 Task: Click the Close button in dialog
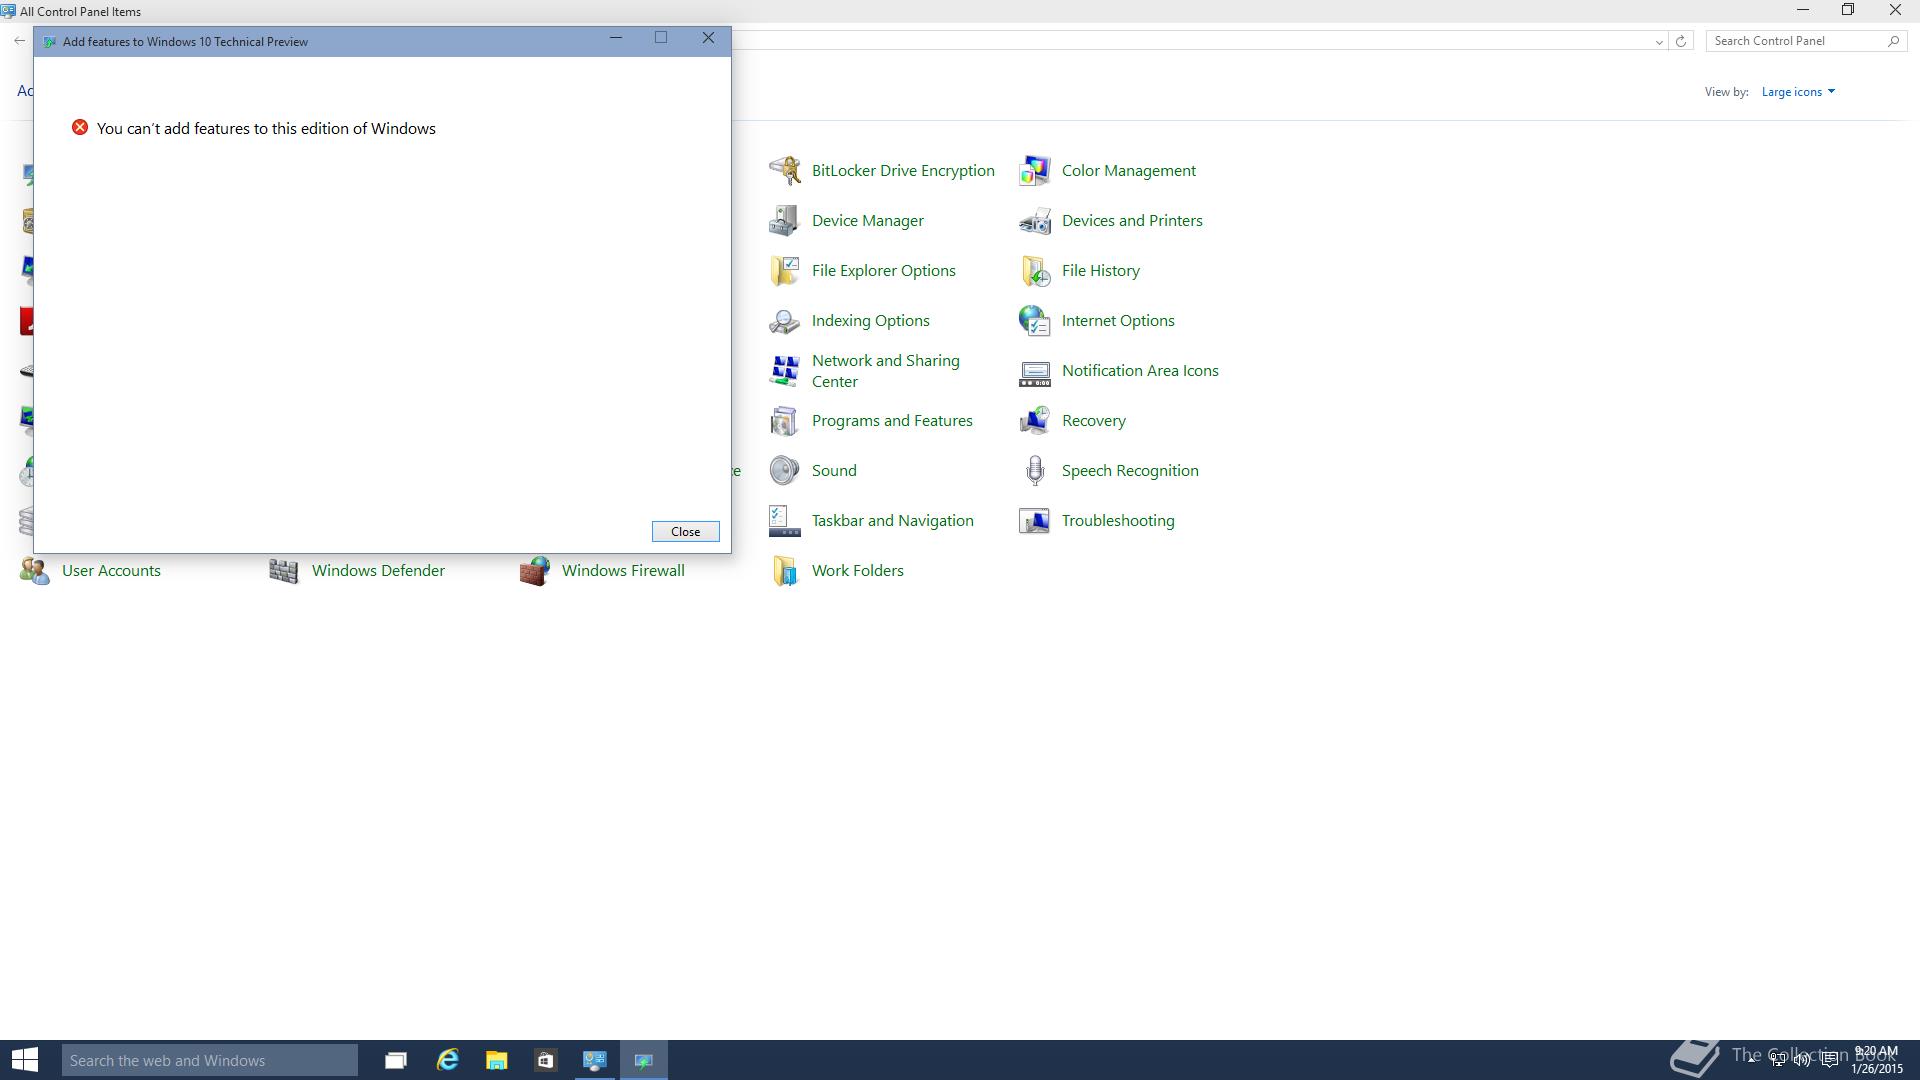(x=685, y=532)
